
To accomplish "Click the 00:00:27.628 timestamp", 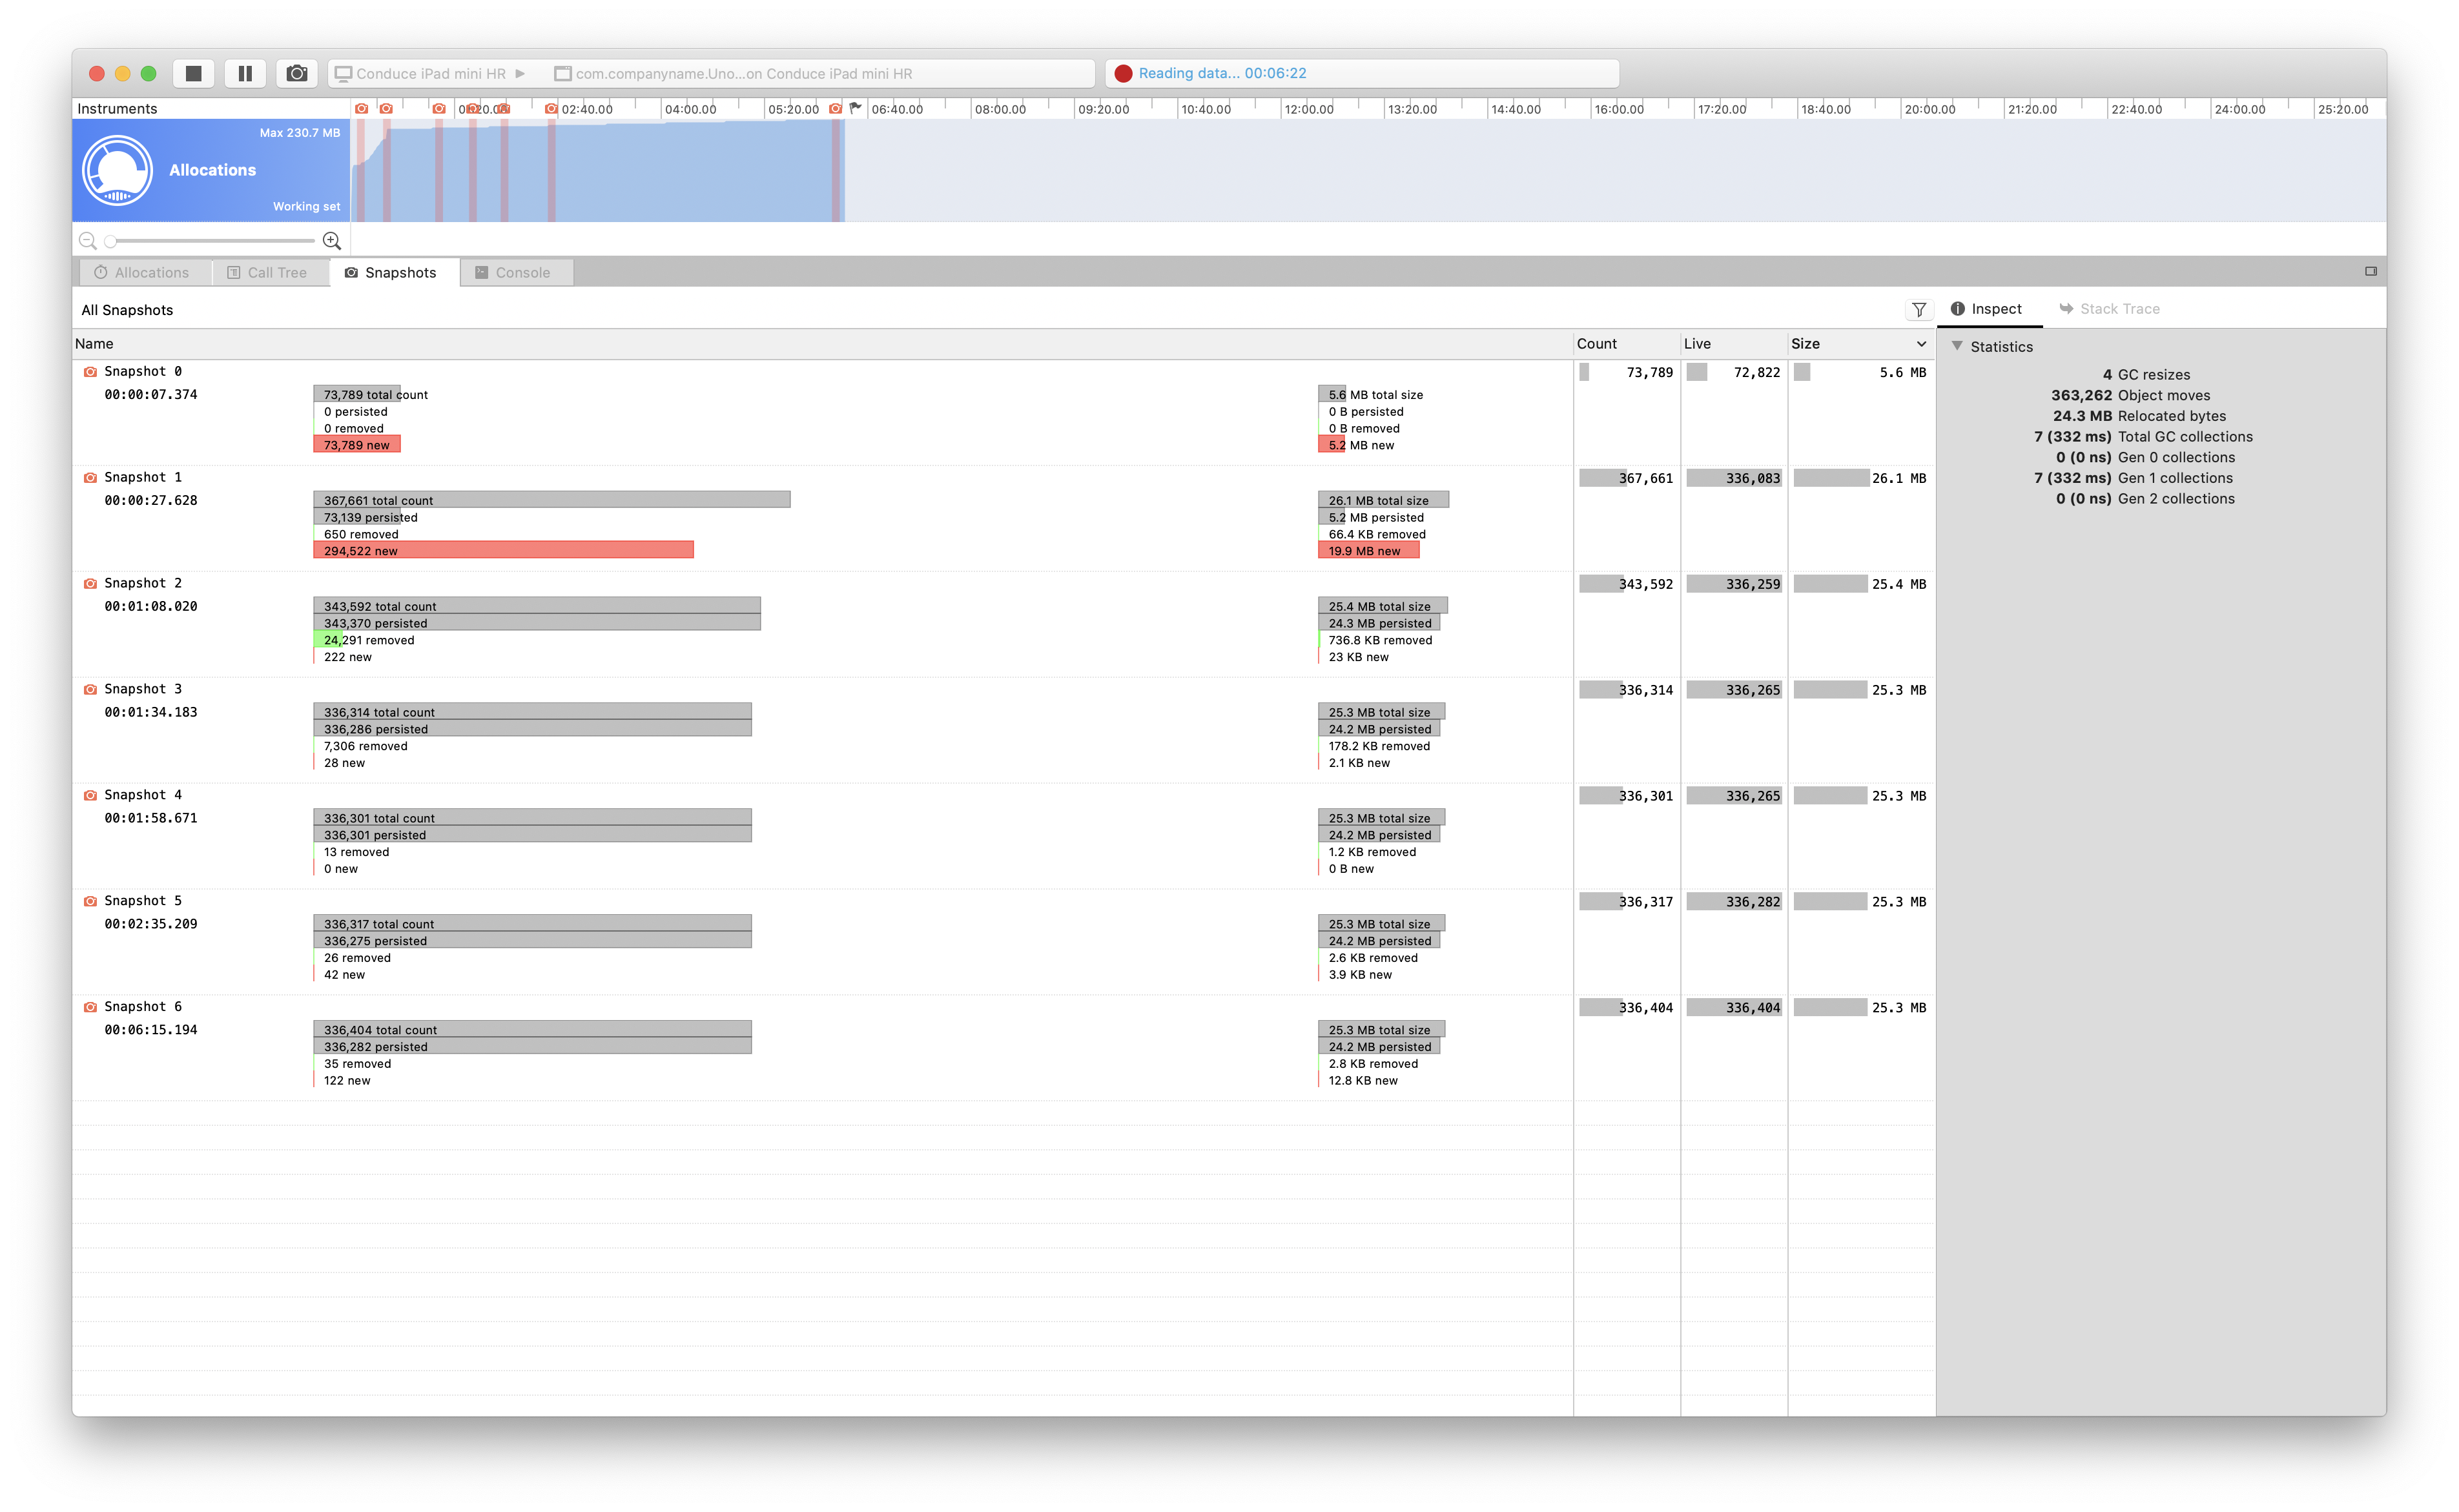I will (x=151, y=501).
